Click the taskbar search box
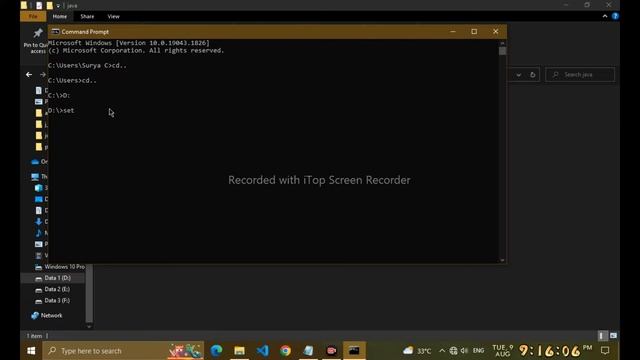 click(123, 351)
